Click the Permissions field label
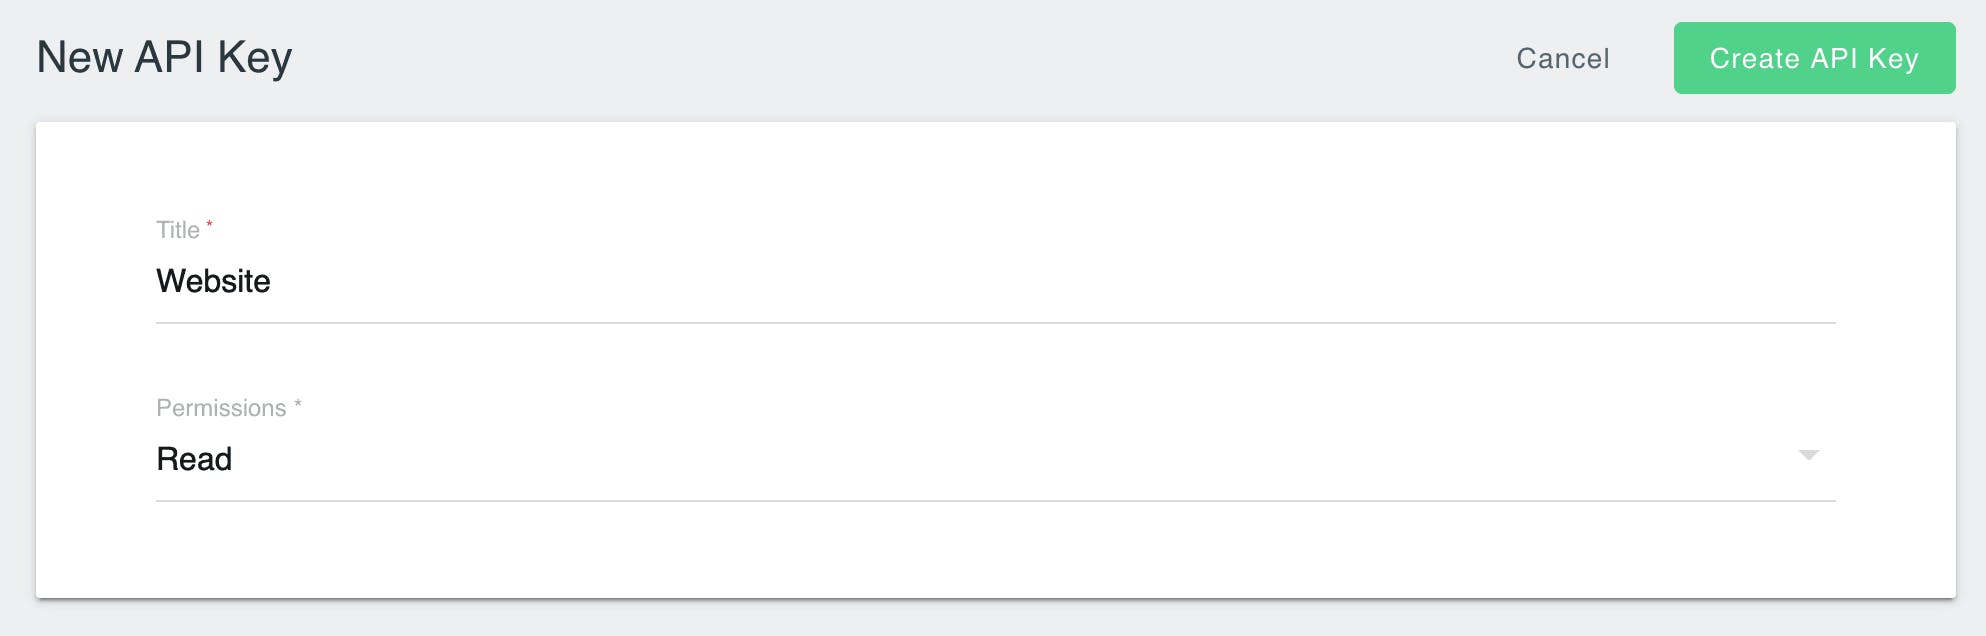The height and width of the screenshot is (636, 1986). (221, 408)
